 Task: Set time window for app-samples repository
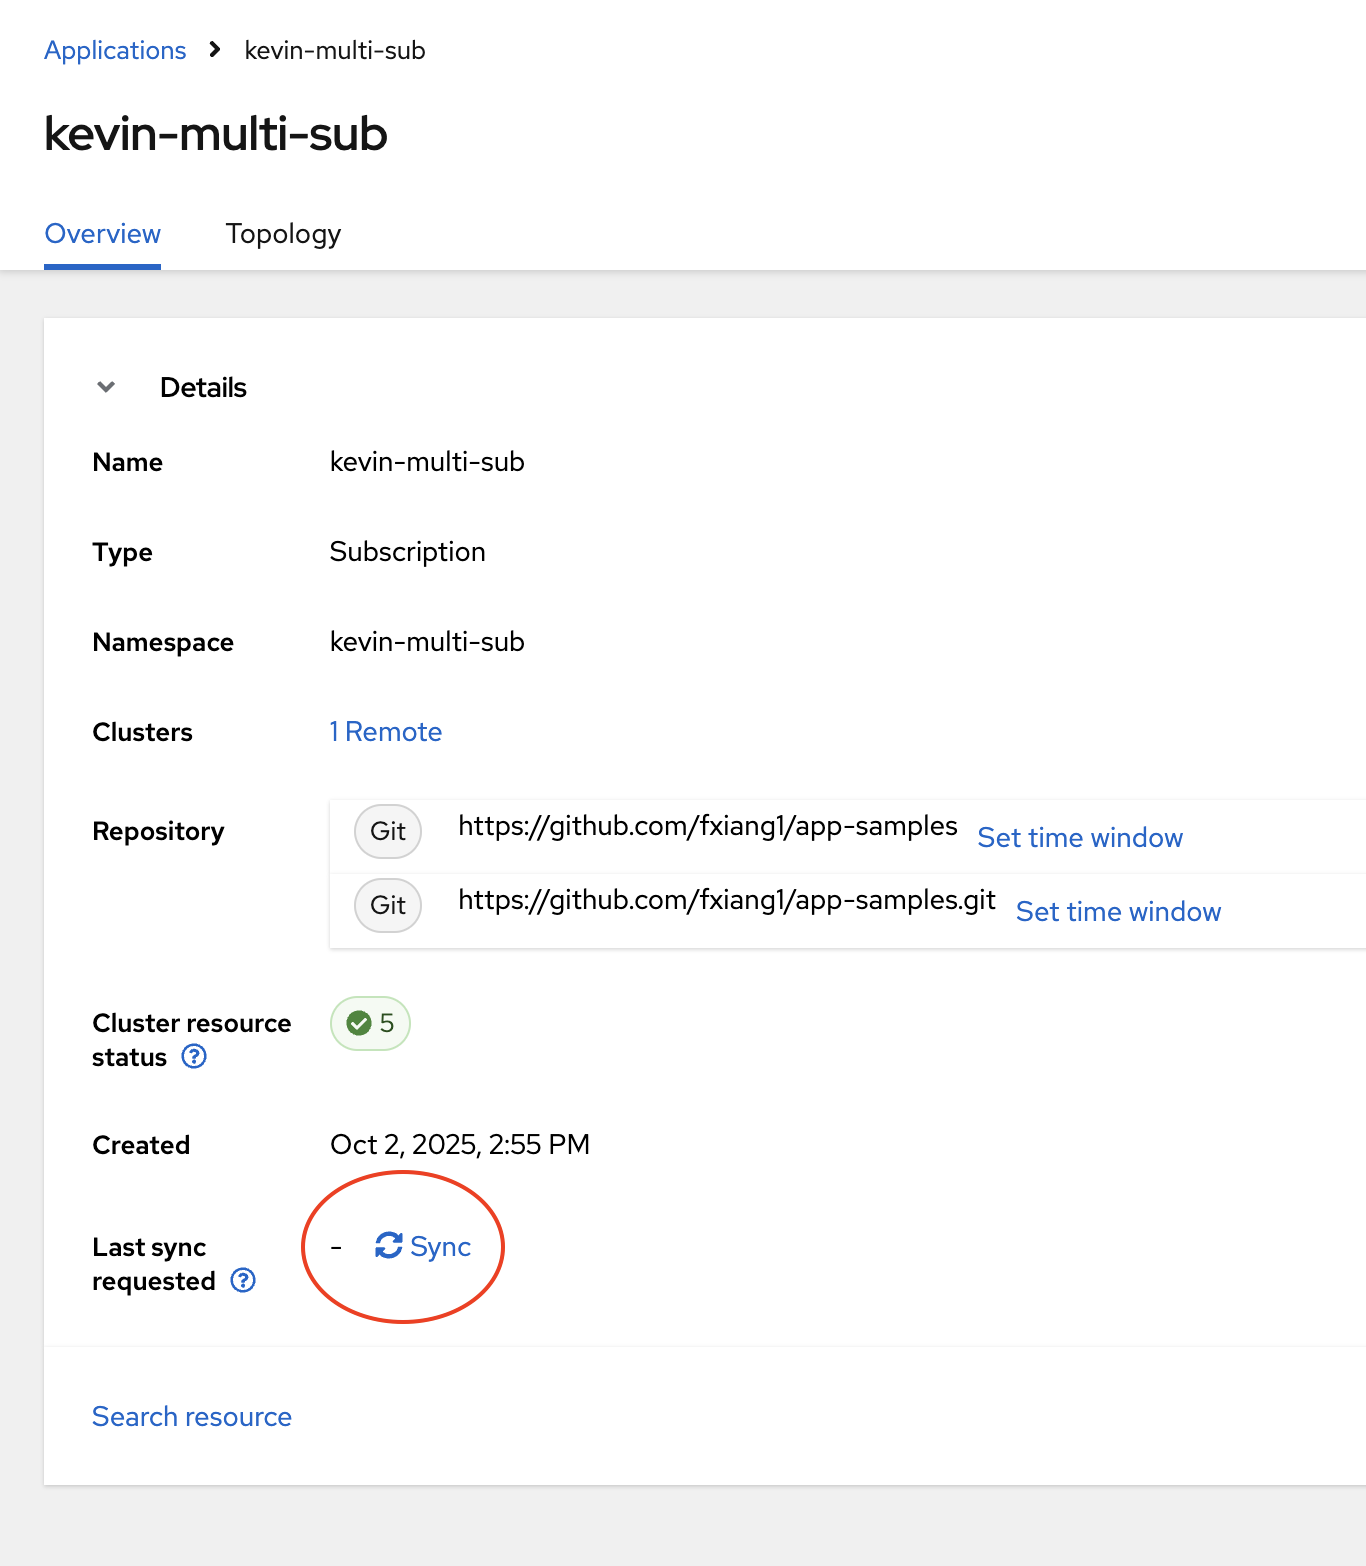(1080, 838)
